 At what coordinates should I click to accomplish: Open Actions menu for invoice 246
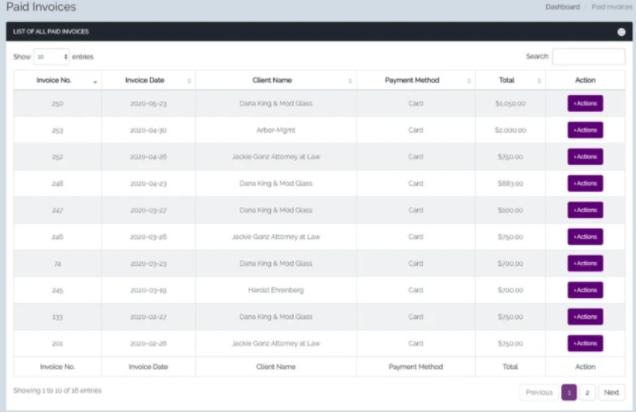pyautogui.click(x=585, y=237)
